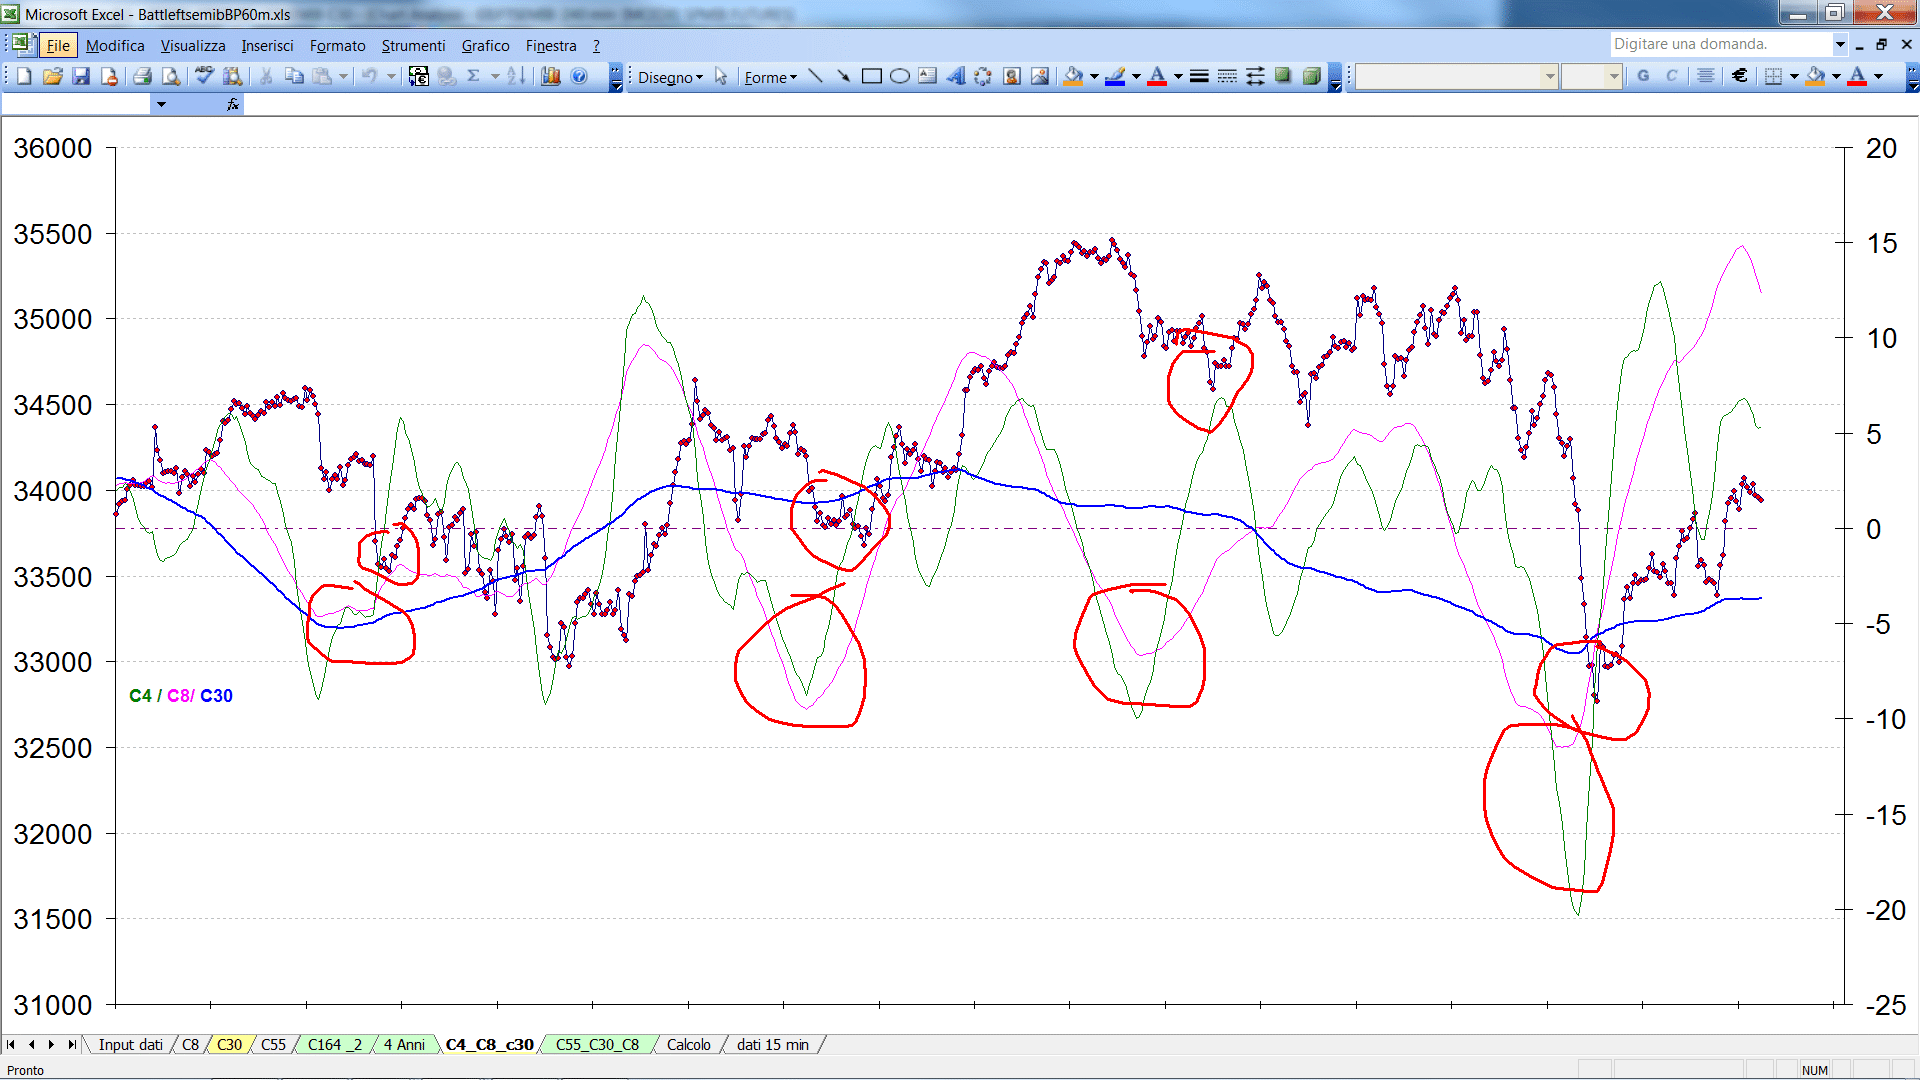Expand the Paste options dropdown arrow
Image resolution: width=1920 pixels, height=1080 pixels.
(343, 76)
